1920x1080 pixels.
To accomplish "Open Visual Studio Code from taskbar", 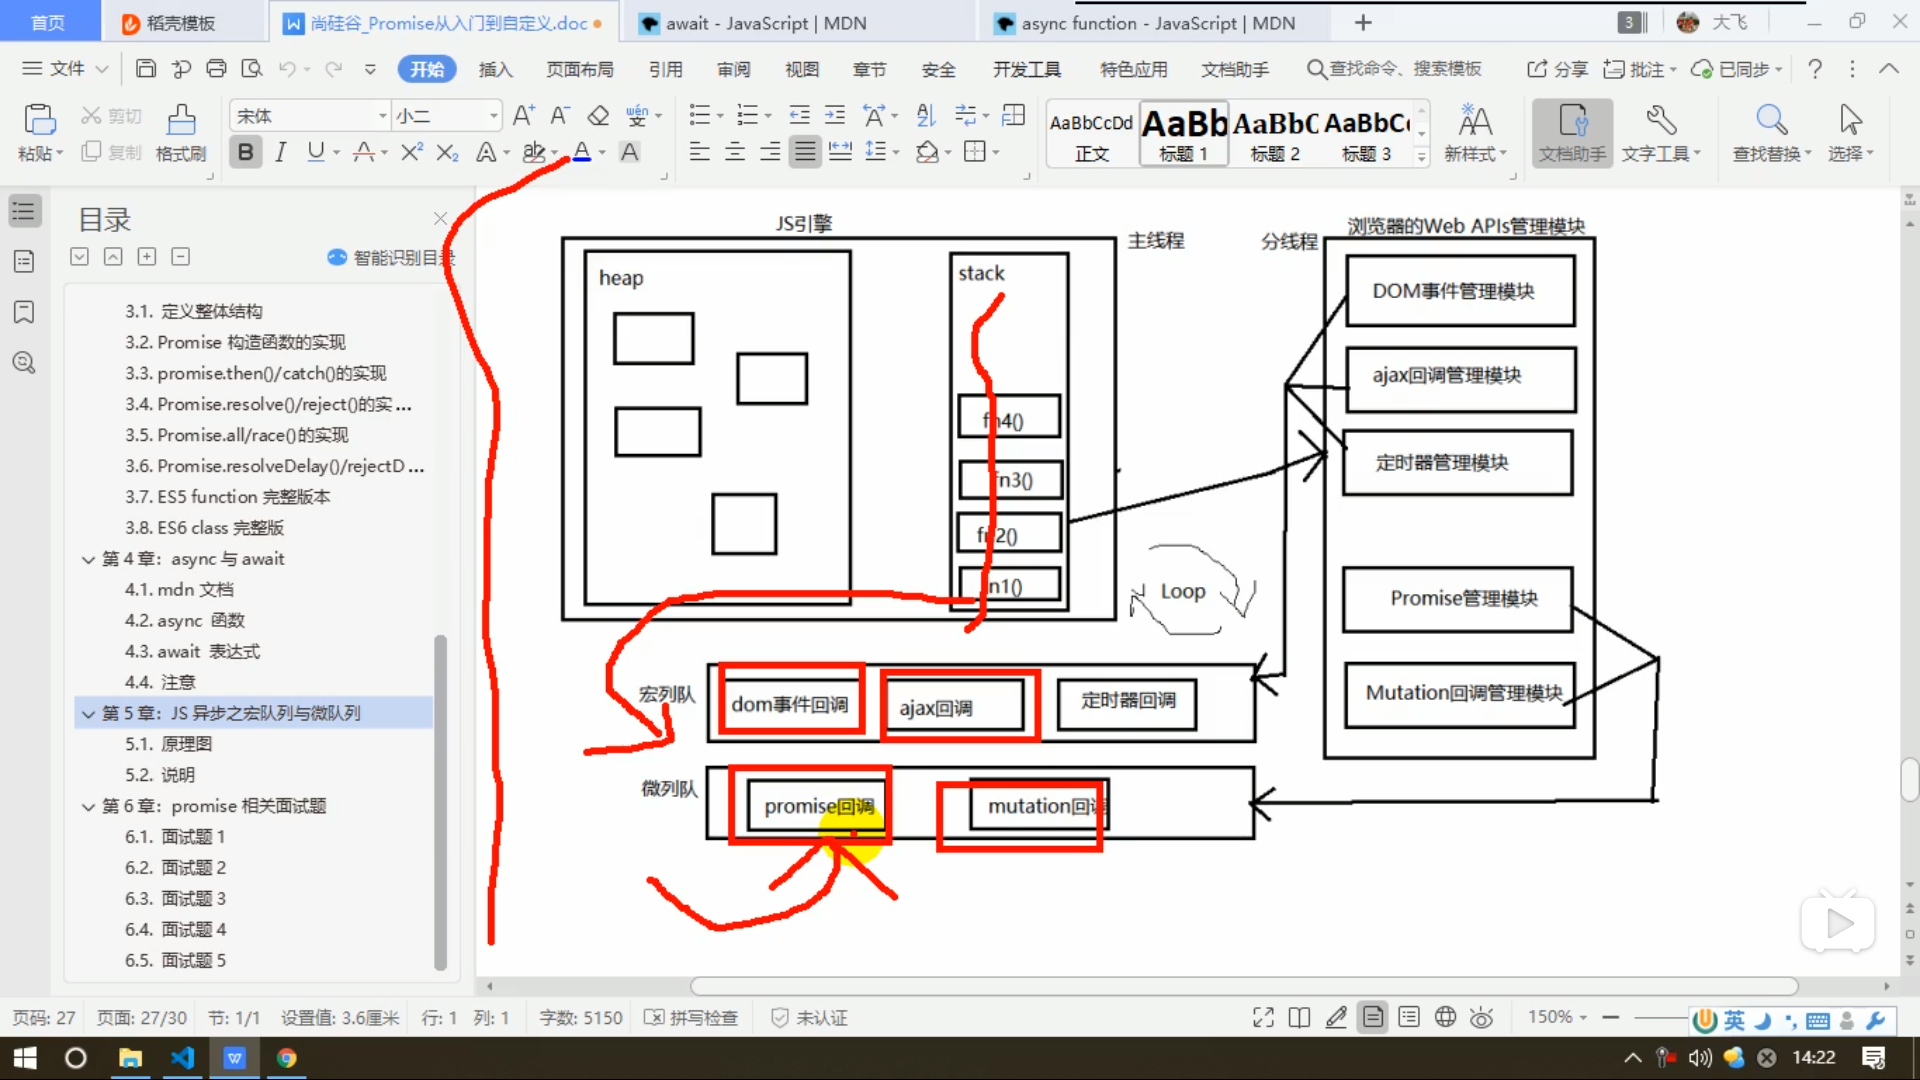I will pyautogui.click(x=182, y=1058).
